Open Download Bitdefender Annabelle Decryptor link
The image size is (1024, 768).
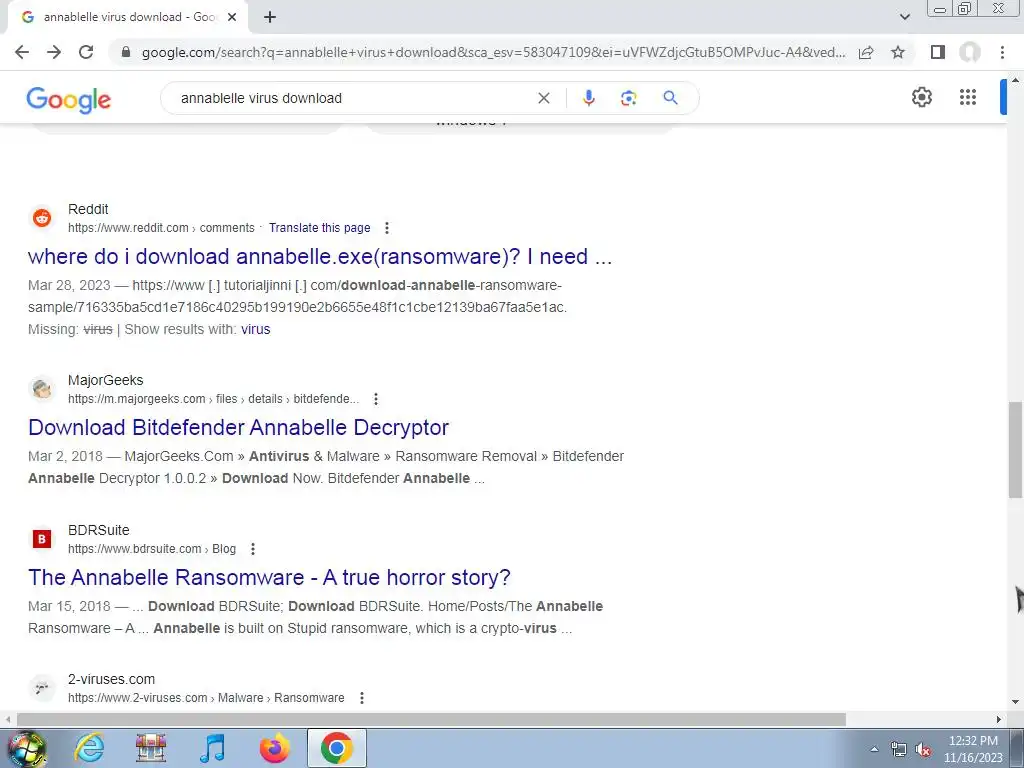coord(238,427)
